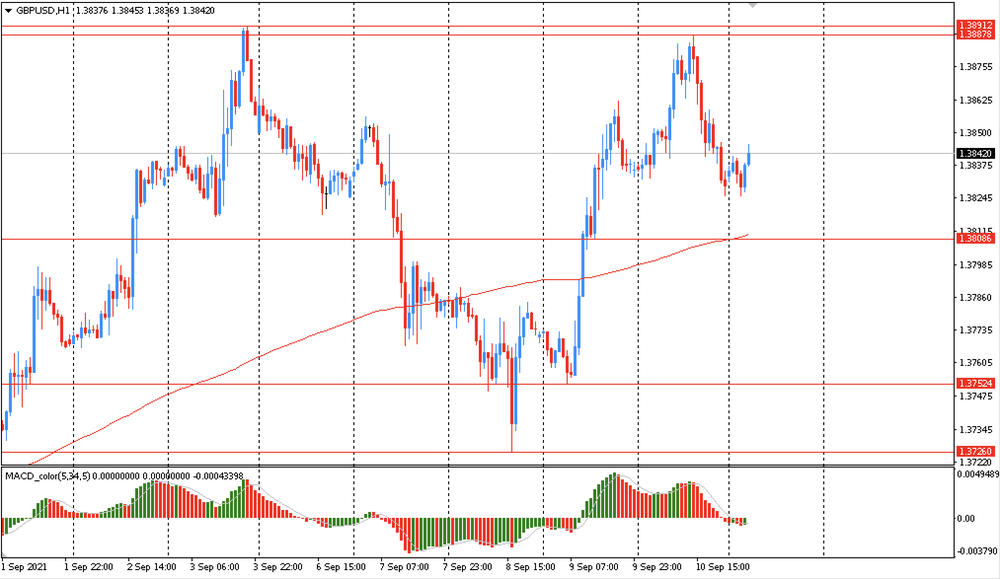Image resolution: width=1000 pixels, height=580 pixels.
Task: Click the GBPUSD,H1 symbol title text
Action: pos(43,11)
